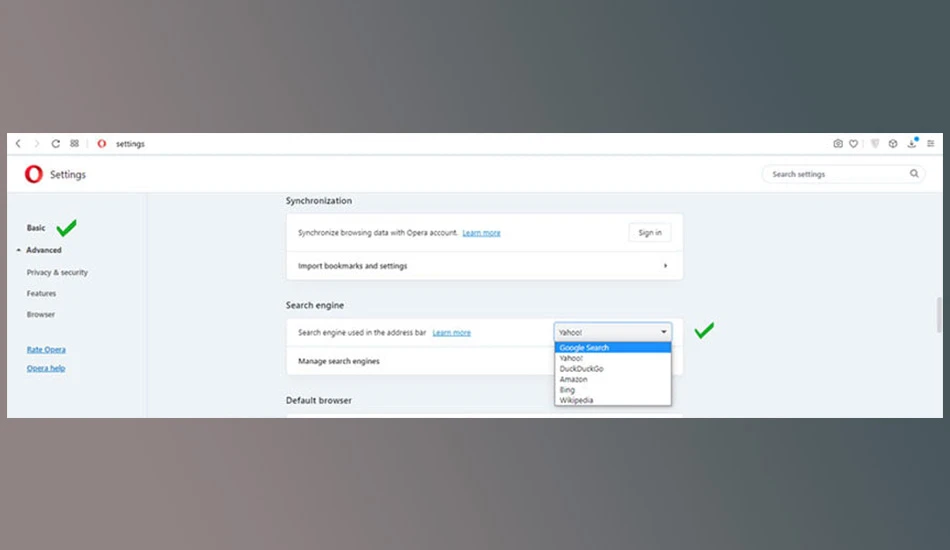Collapse the Advanced sidebar section
950x550 pixels.
pos(44,250)
